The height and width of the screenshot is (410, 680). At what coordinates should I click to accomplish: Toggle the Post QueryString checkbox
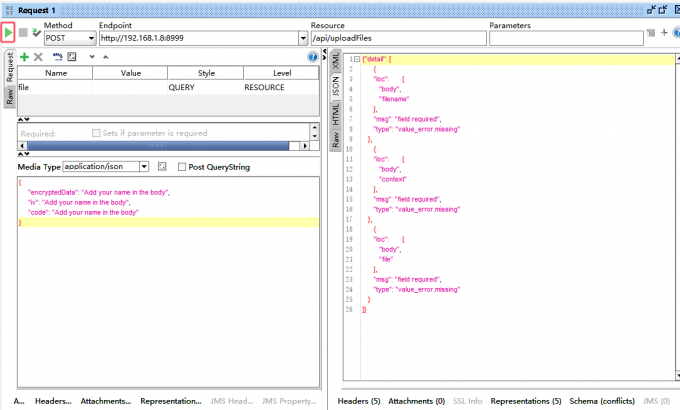pyautogui.click(x=182, y=167)
